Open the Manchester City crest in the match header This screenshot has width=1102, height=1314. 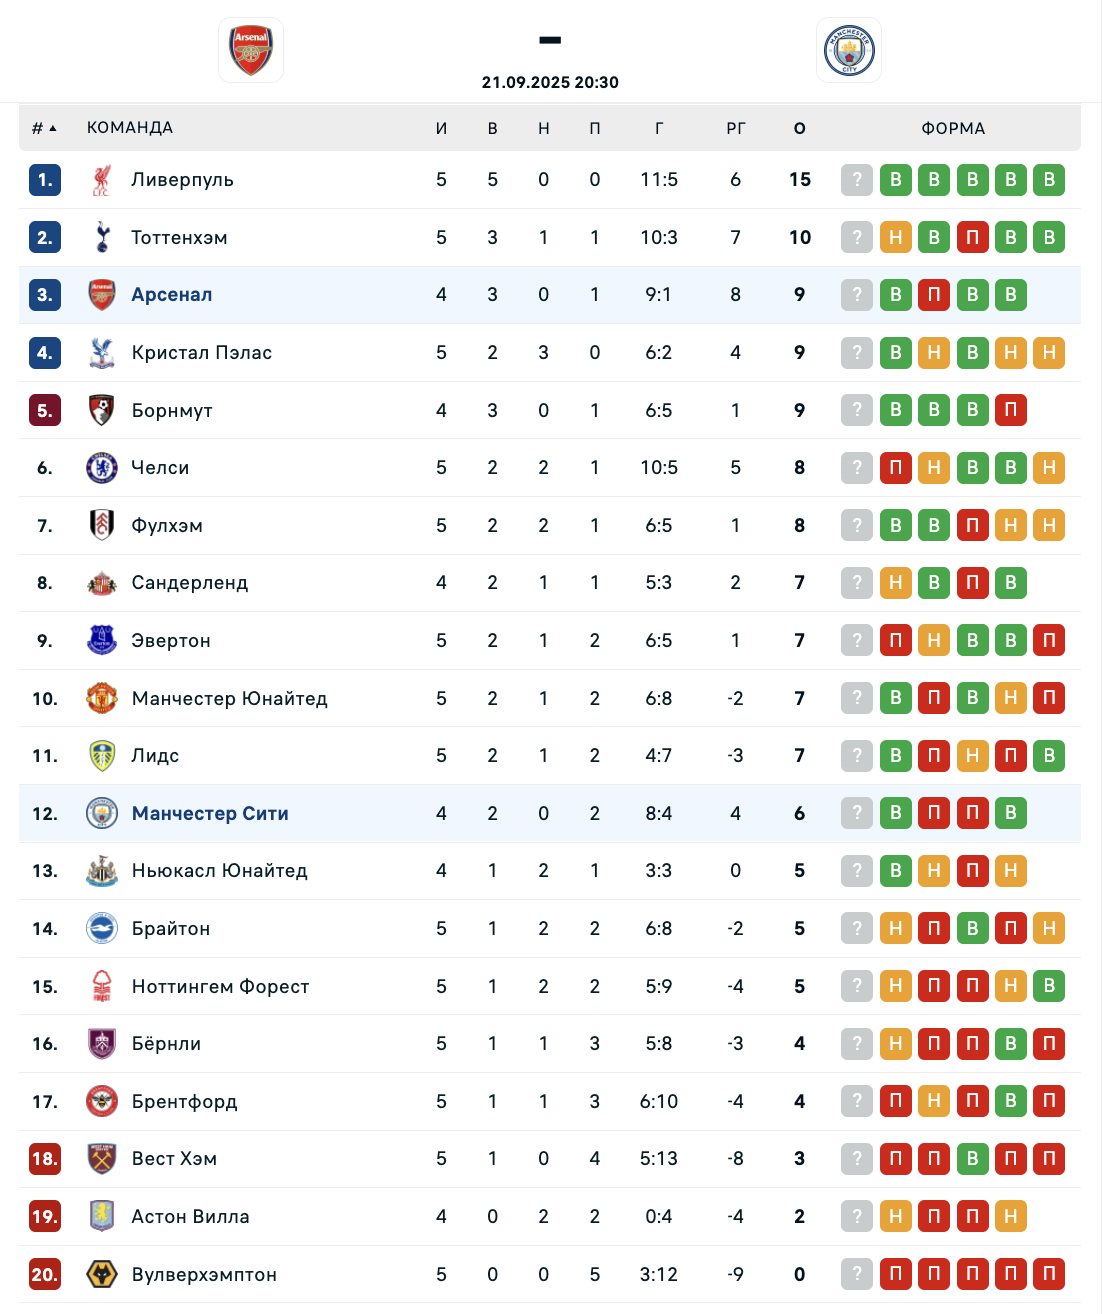[849, 50]
